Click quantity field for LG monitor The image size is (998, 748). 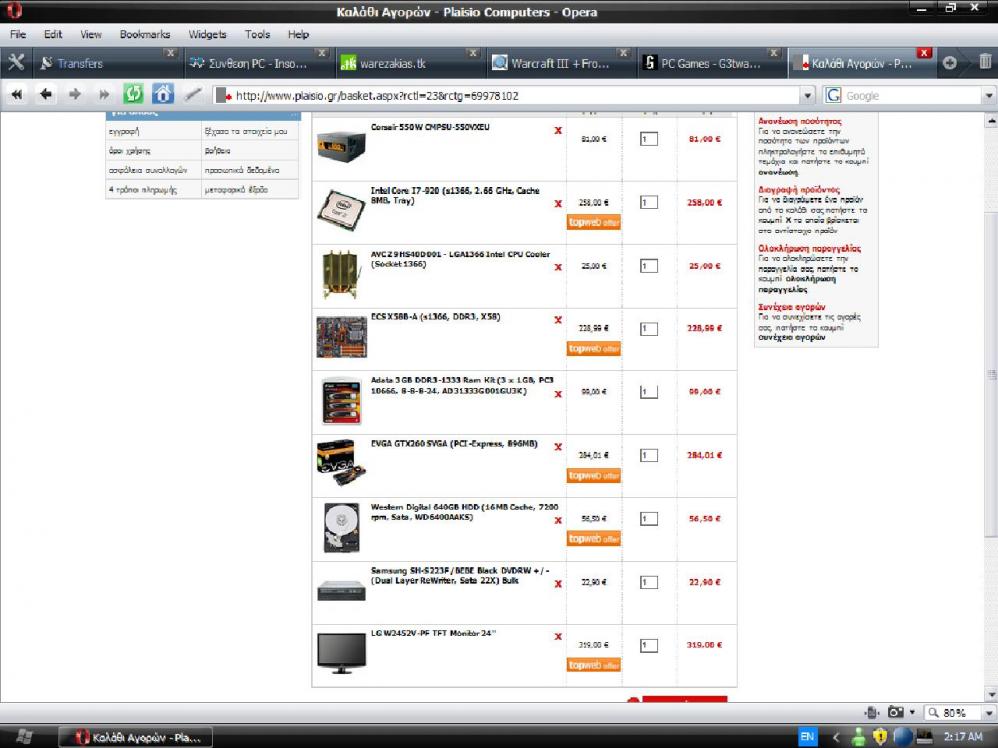(x=649, y=646)
